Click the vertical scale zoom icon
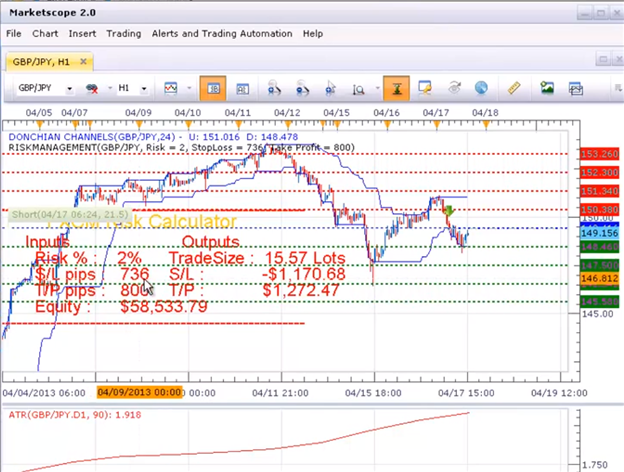 point(358,89)
